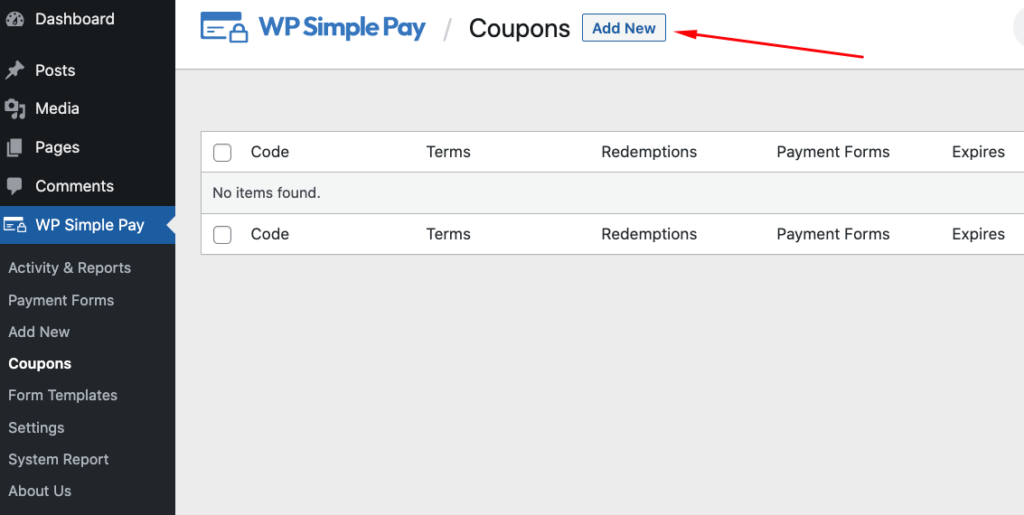Open the About Us sidebar link
The image size is (1024, 515).
[40, 491]
